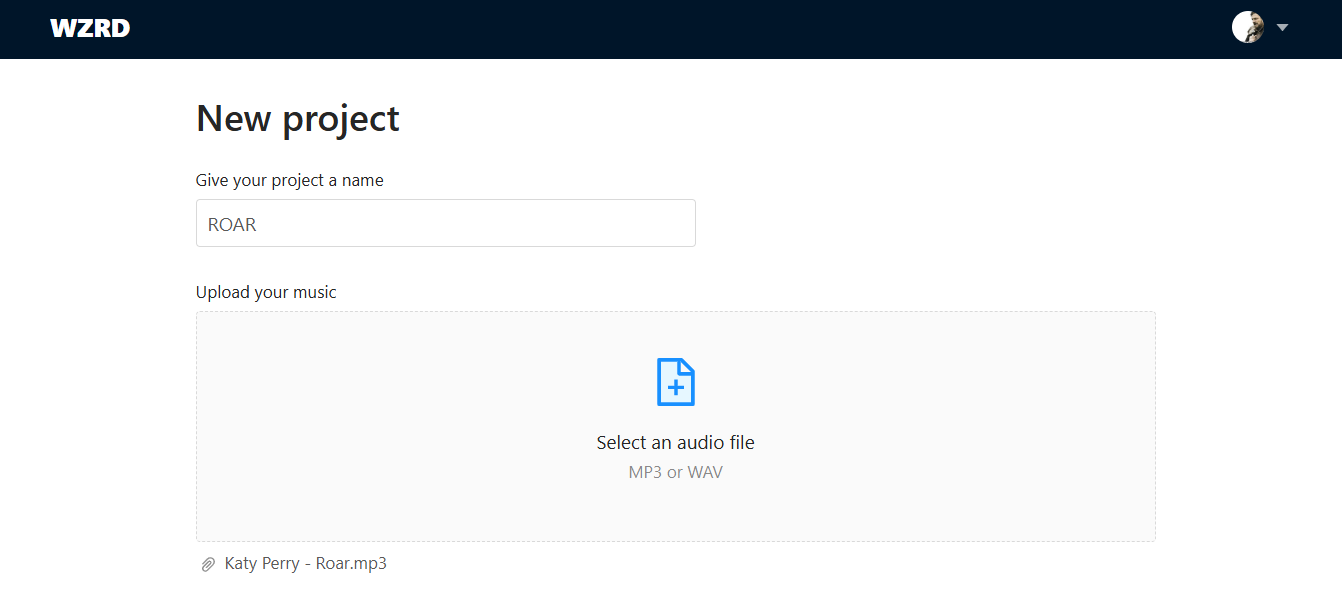
Task: Click the "project" word in the heading
Action: pos(341,118)
